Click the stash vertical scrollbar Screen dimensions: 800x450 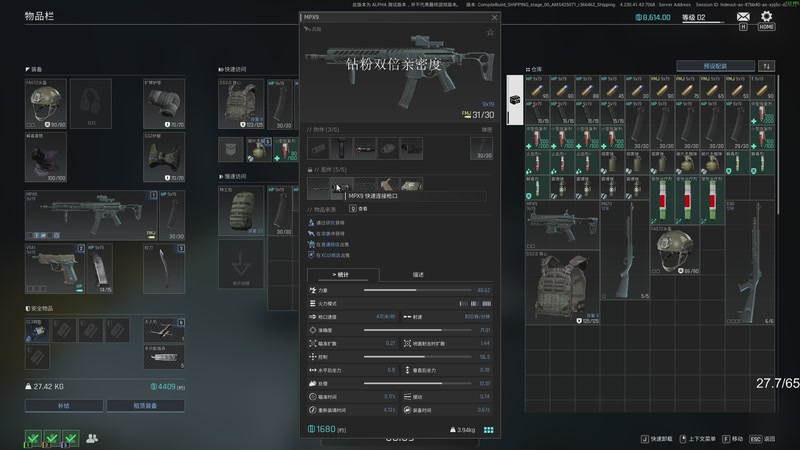tap(778, 145)
